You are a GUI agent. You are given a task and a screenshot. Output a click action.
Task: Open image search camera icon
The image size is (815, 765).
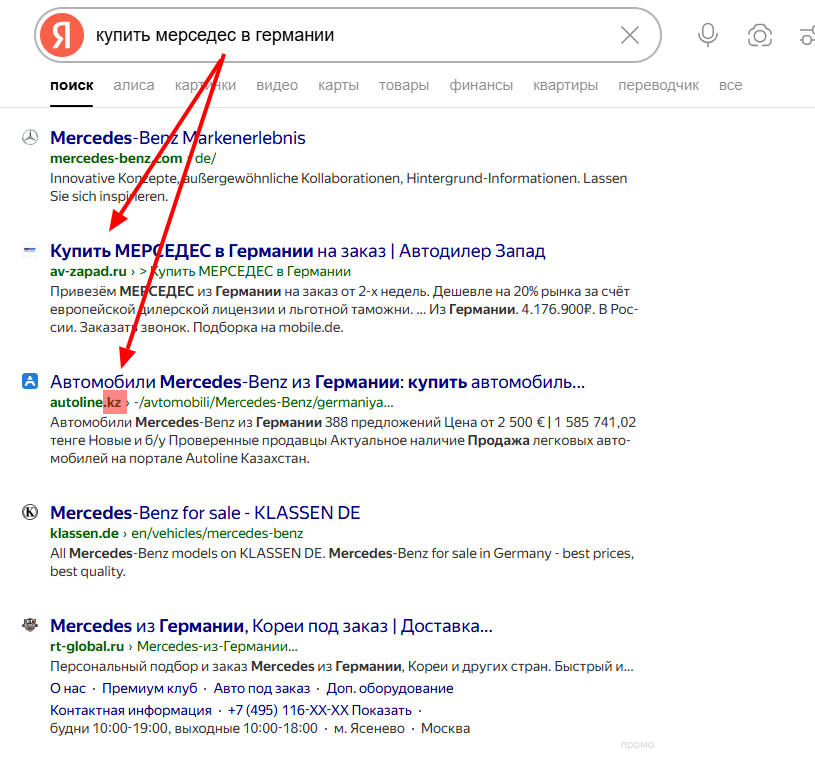(x=760, y=36)
